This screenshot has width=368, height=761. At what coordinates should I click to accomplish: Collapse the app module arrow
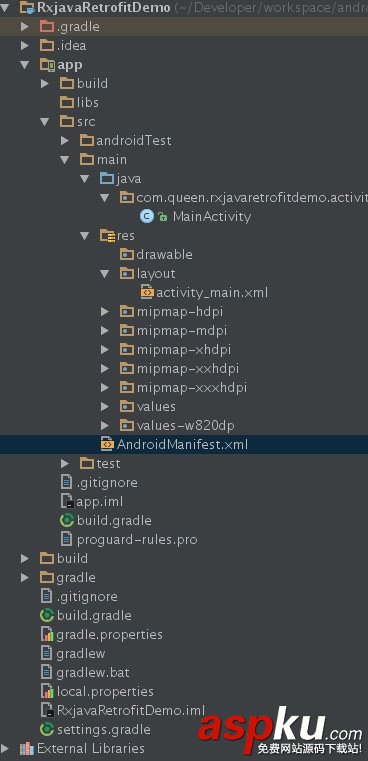pyautogui.click(x=24, y=65)
